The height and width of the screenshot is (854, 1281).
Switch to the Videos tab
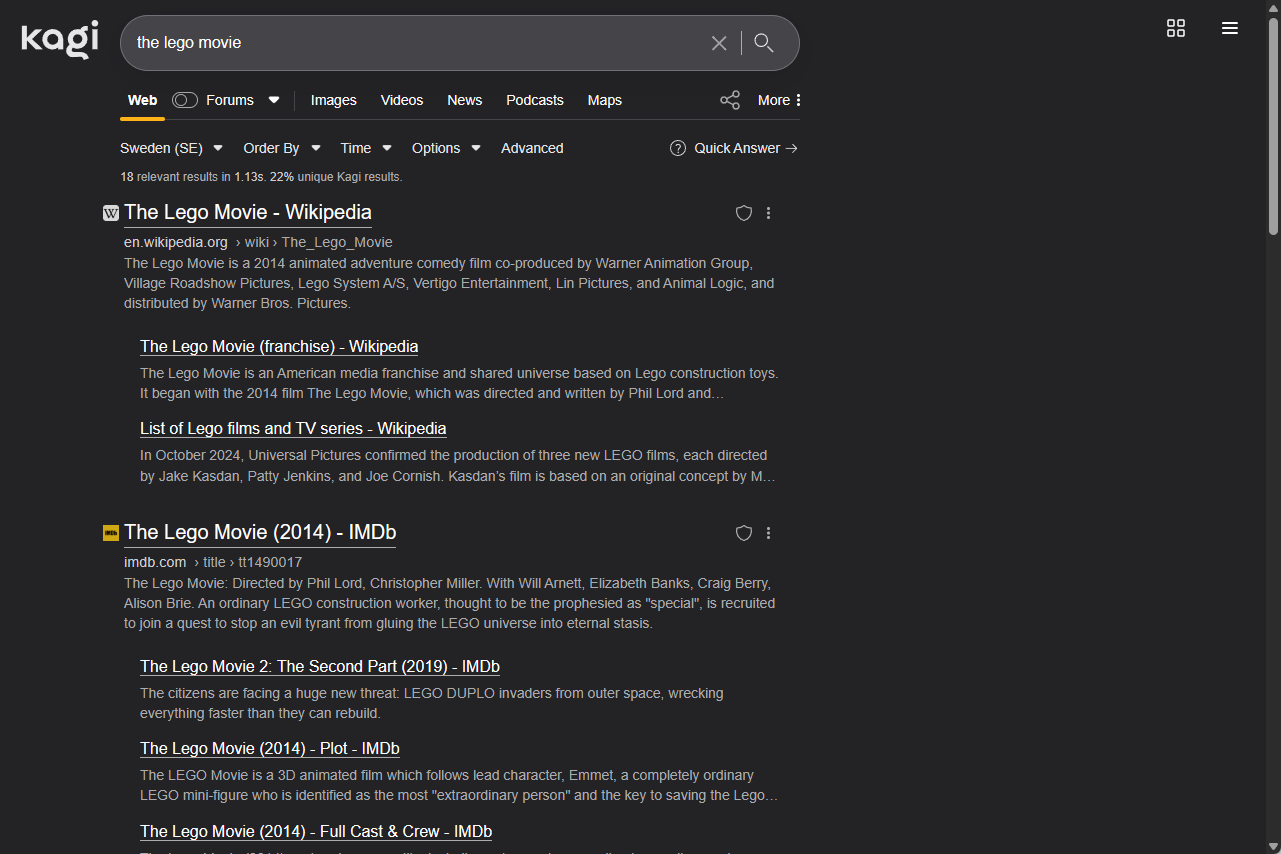click(x=402, y=100)
